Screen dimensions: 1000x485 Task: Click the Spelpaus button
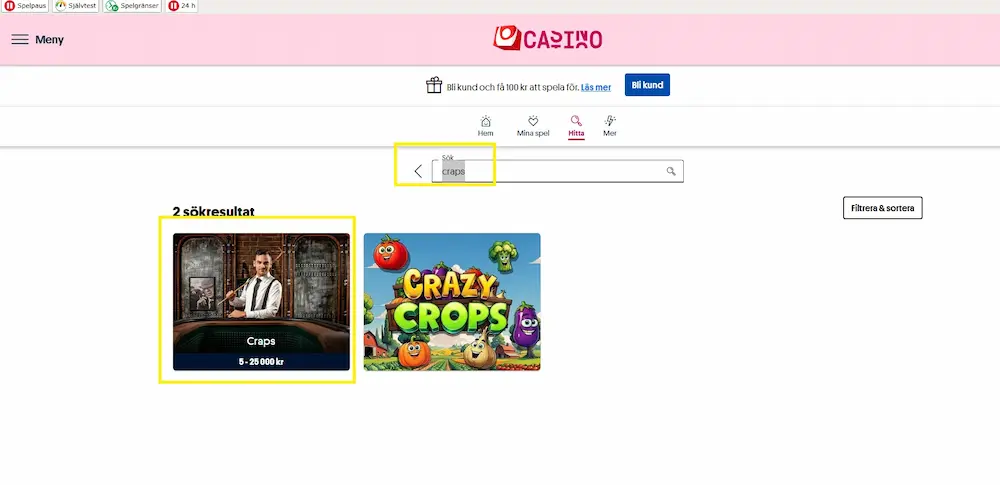coord(26,6)
